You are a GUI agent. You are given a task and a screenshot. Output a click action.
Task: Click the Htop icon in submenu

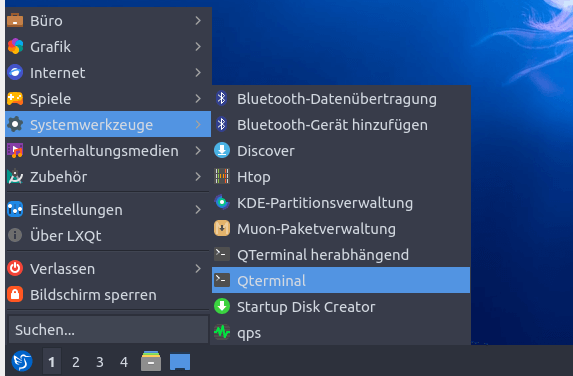tap(222, 176)
